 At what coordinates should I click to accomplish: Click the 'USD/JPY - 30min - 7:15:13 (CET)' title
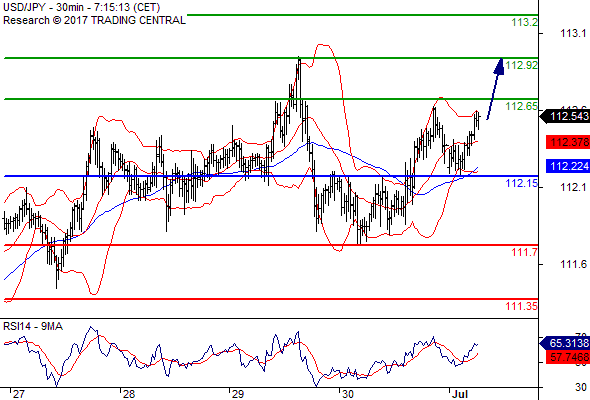pos(81,7)
